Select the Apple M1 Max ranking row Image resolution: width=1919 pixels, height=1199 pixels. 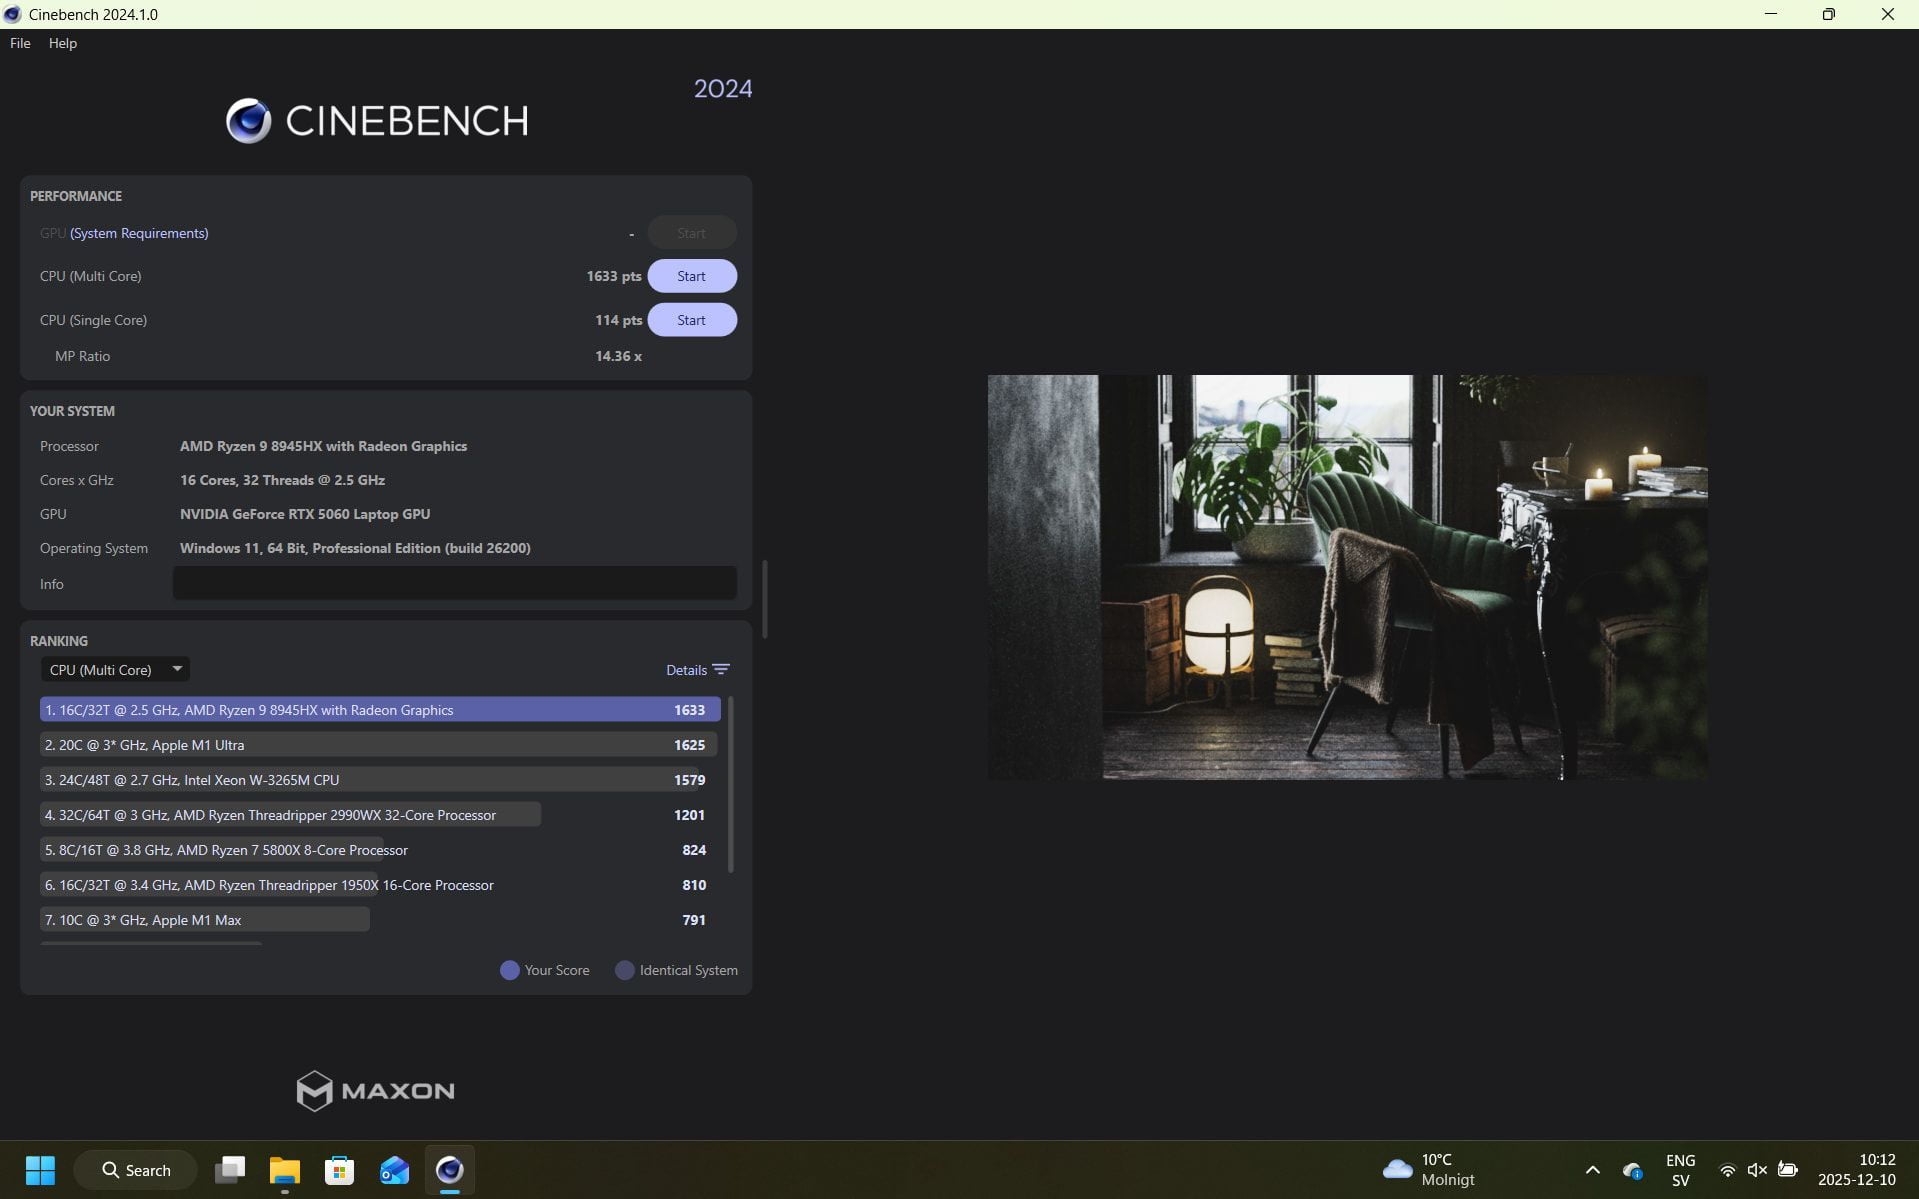[x=380, y=920]
